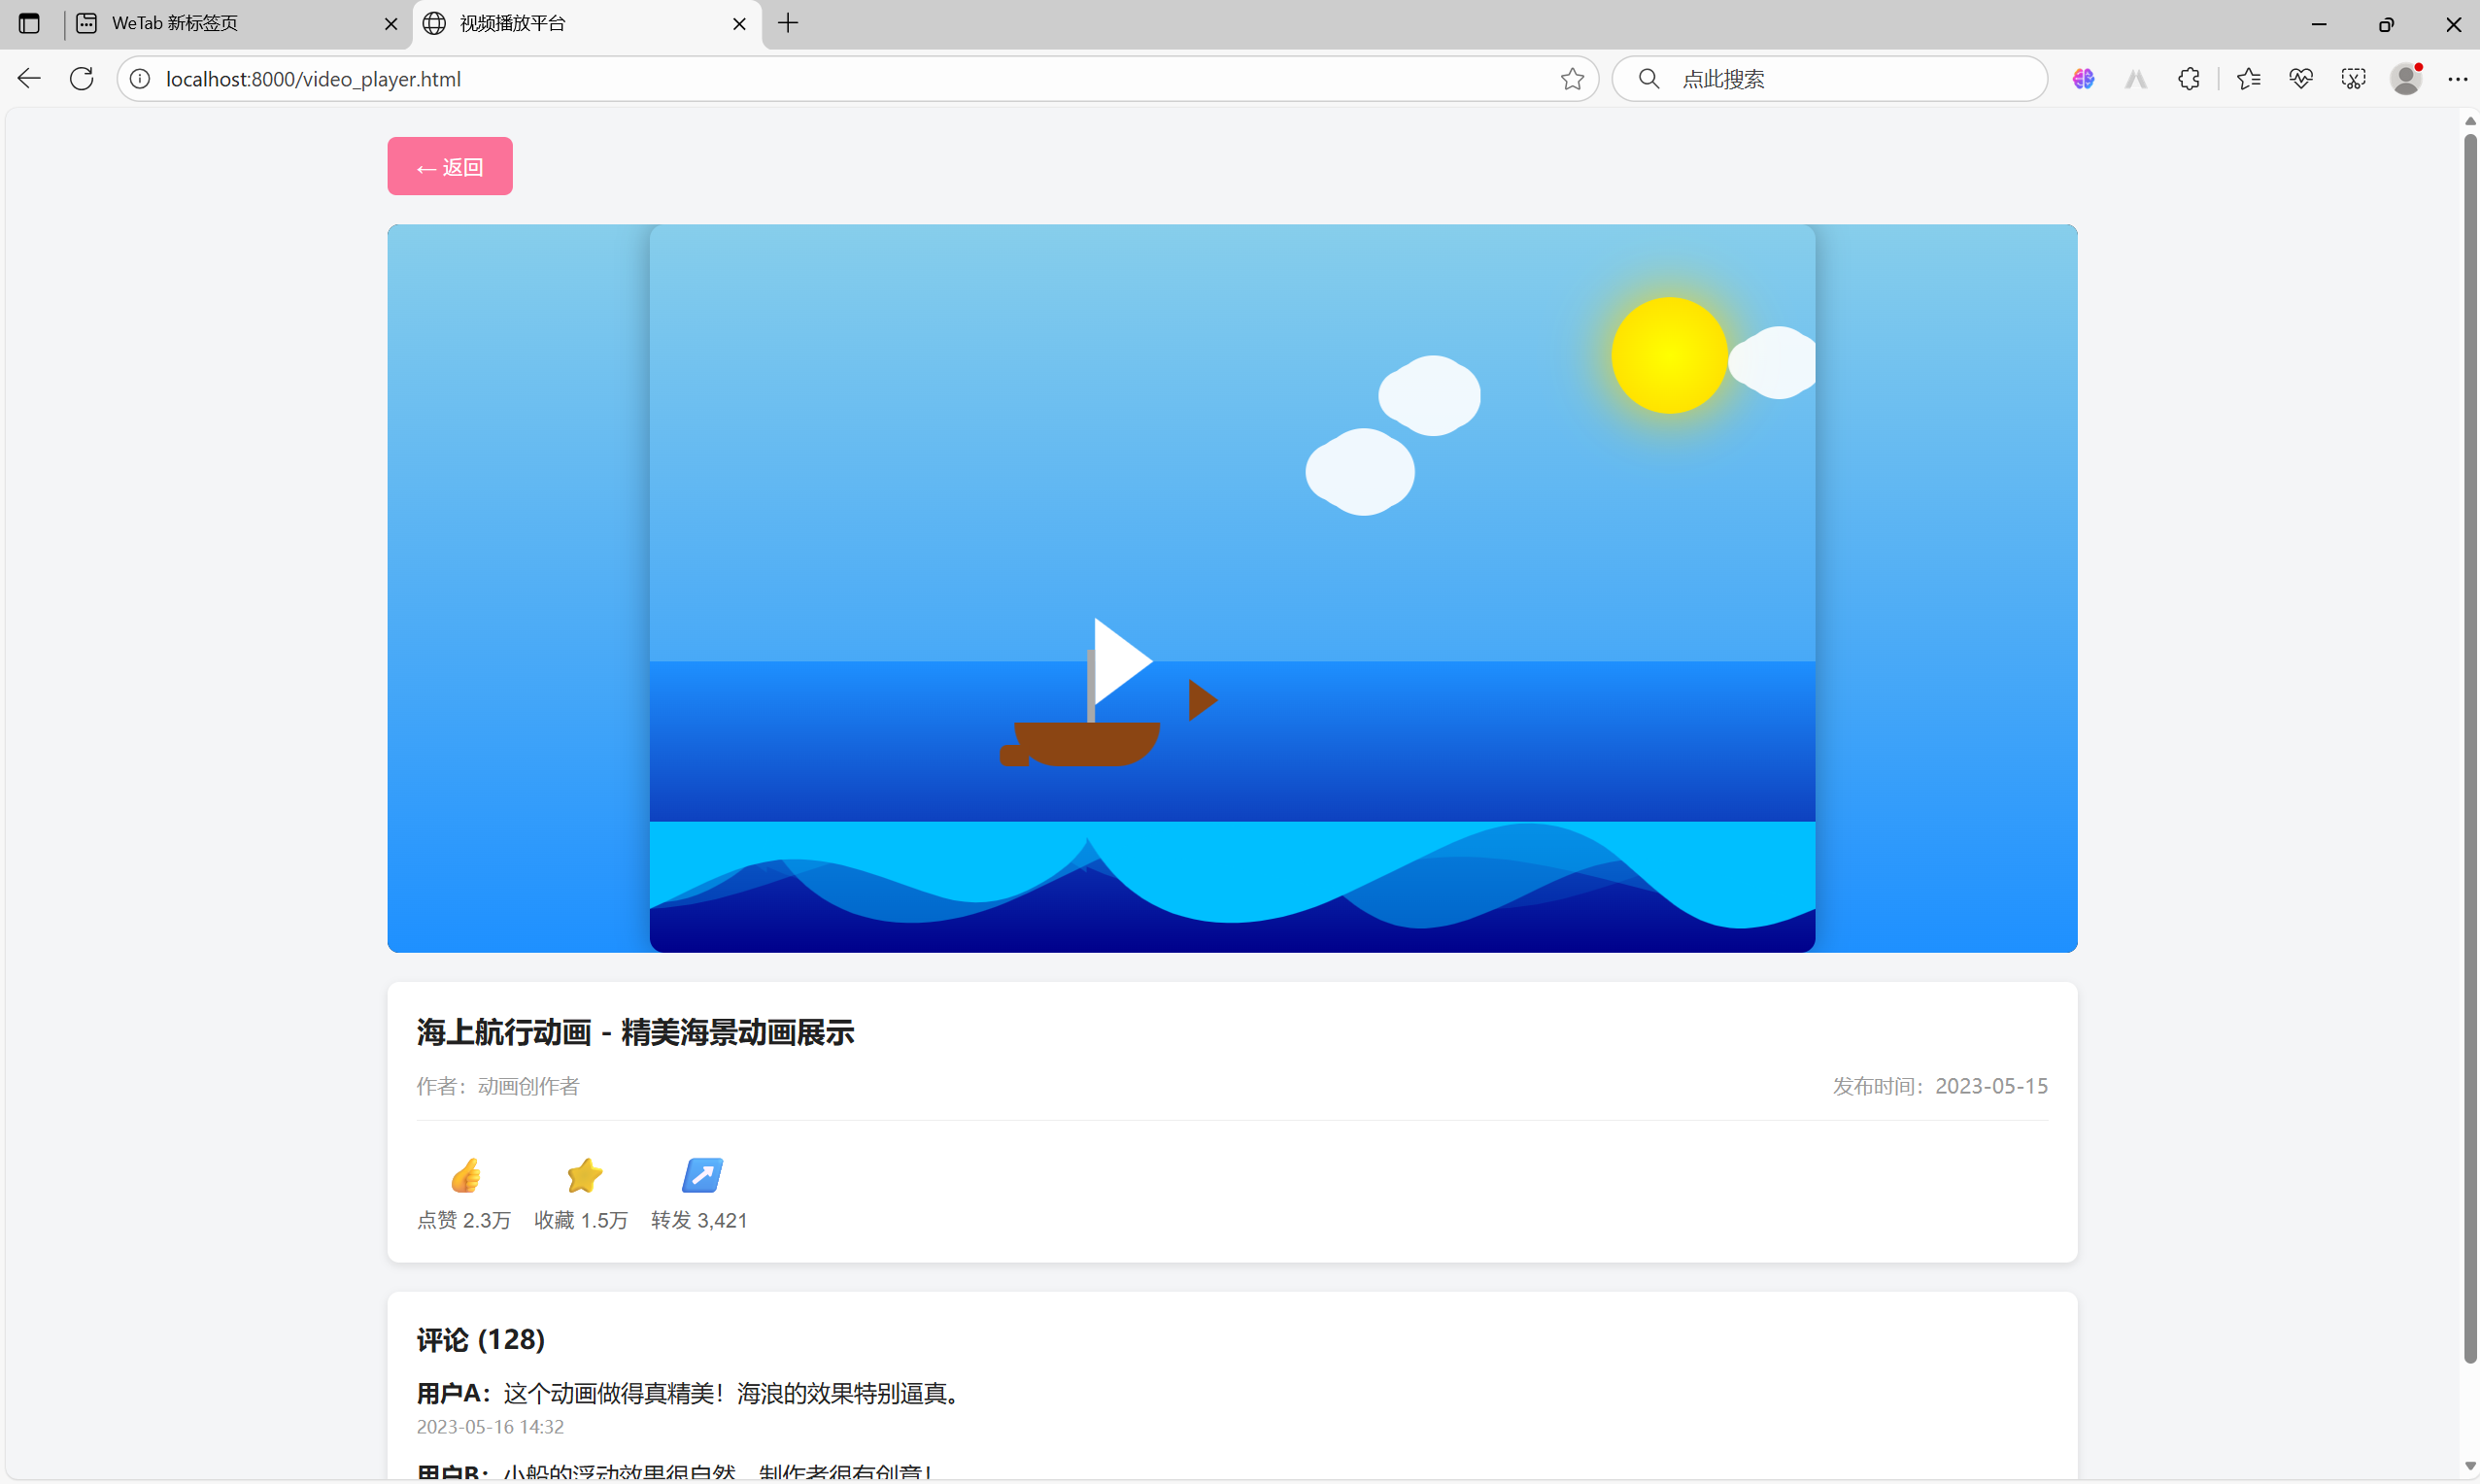
Task: Click the video play button
Action: point(1122,661)
